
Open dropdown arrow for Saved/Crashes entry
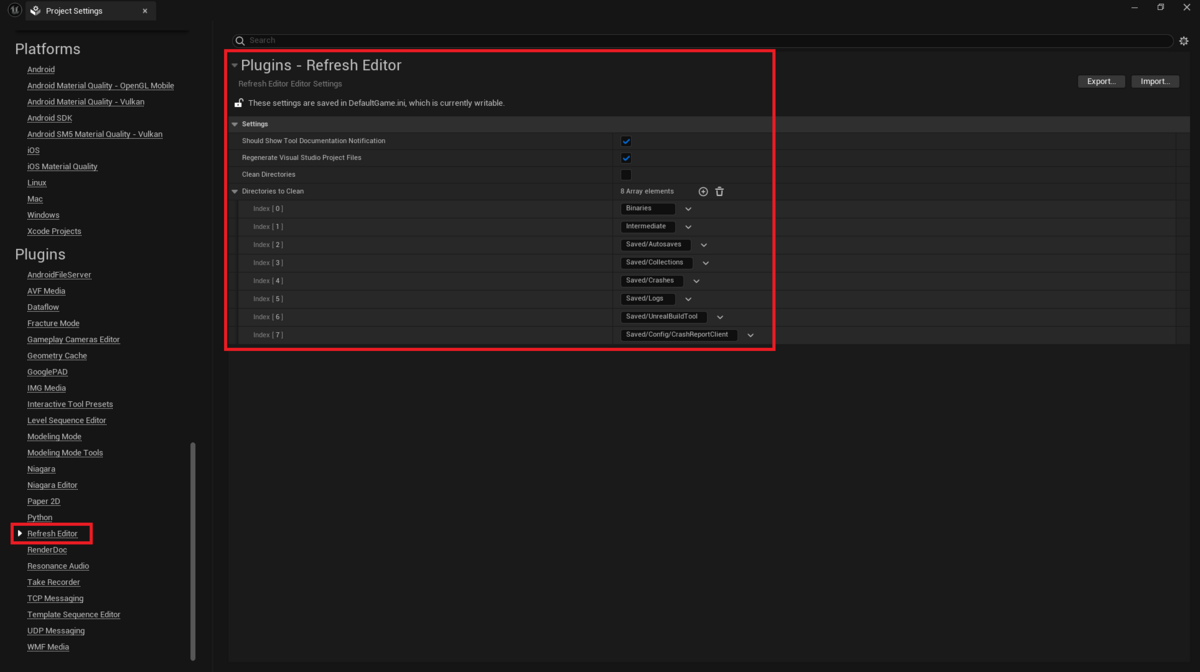696,281
